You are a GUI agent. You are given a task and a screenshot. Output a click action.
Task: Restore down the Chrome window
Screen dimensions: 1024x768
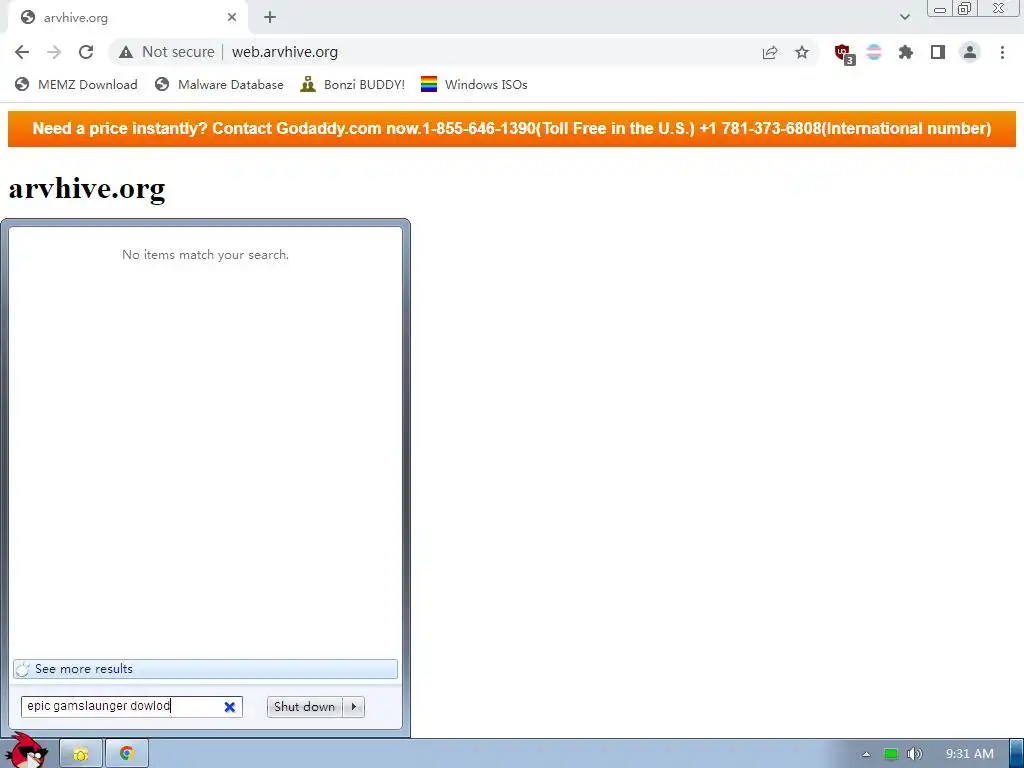(964, 9)
